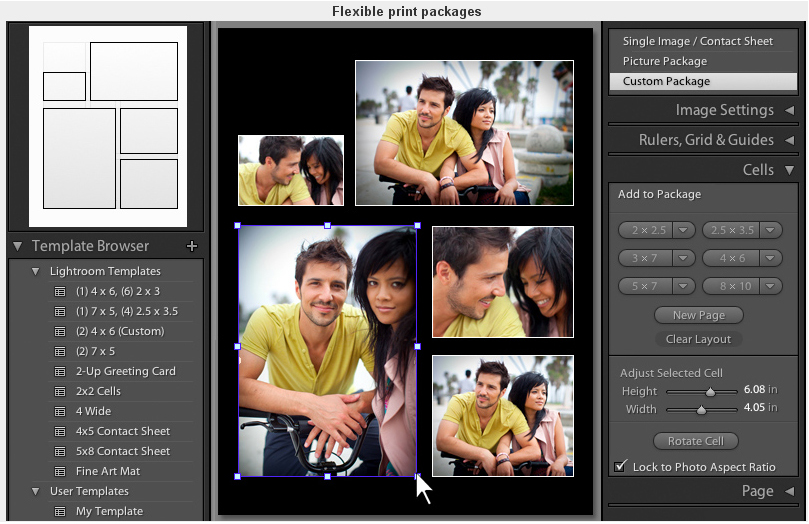Click the icon beside 5x8 Contact Sheet

point(60,451)
